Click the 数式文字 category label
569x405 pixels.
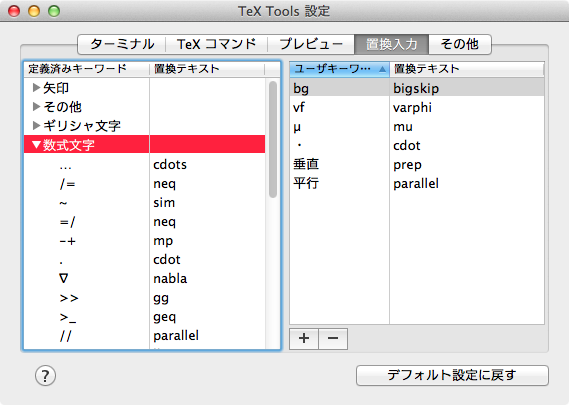[69, 145]
